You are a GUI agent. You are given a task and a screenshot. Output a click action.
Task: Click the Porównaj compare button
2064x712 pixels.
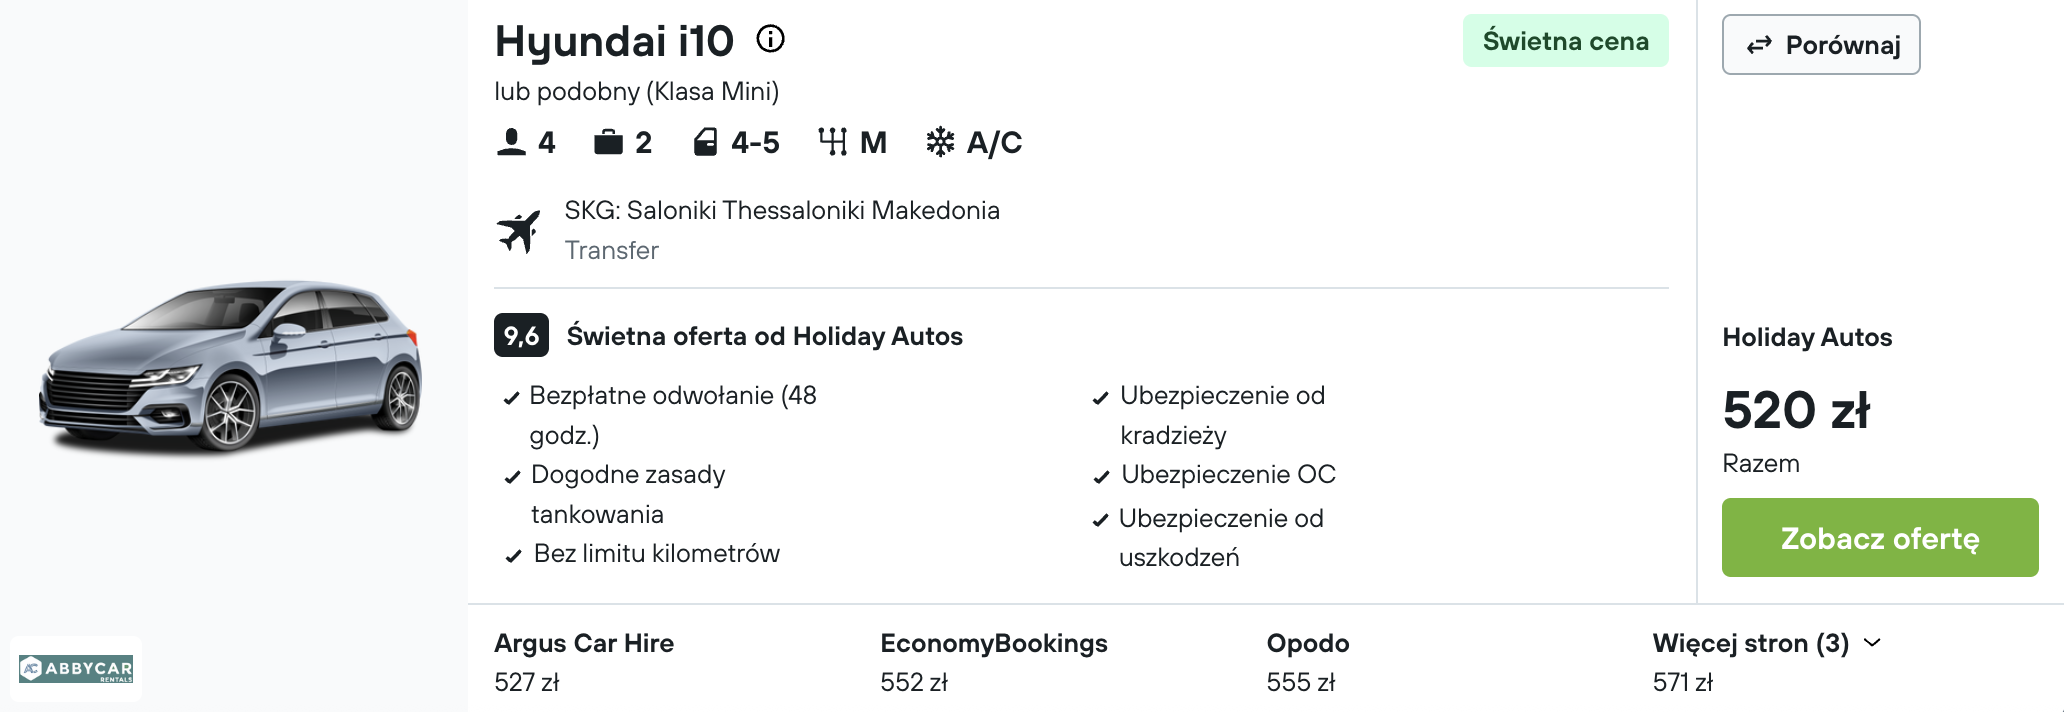1821,45
